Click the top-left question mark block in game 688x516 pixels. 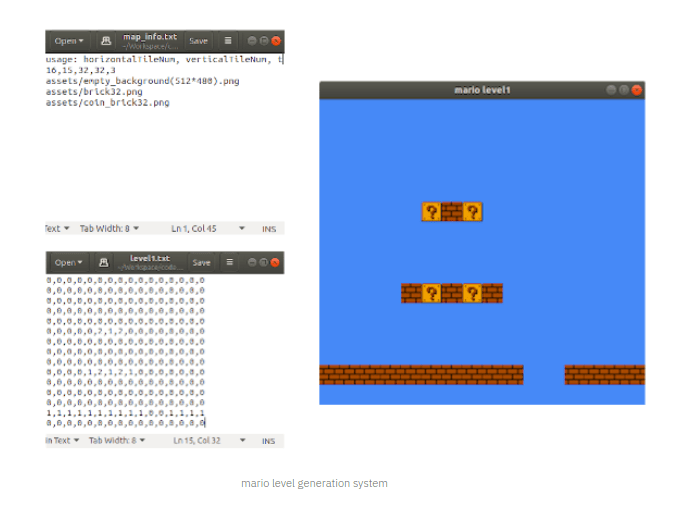[x=431, y=212]
